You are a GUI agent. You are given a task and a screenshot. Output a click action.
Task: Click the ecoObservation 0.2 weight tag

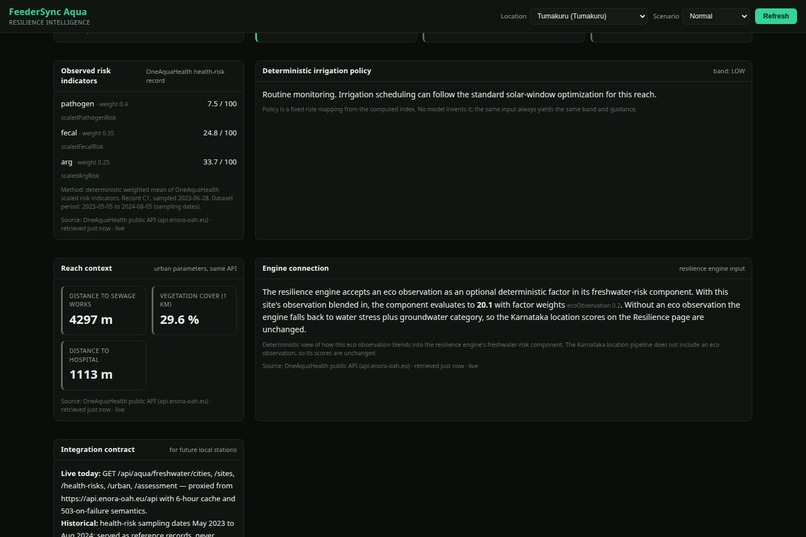593,306
